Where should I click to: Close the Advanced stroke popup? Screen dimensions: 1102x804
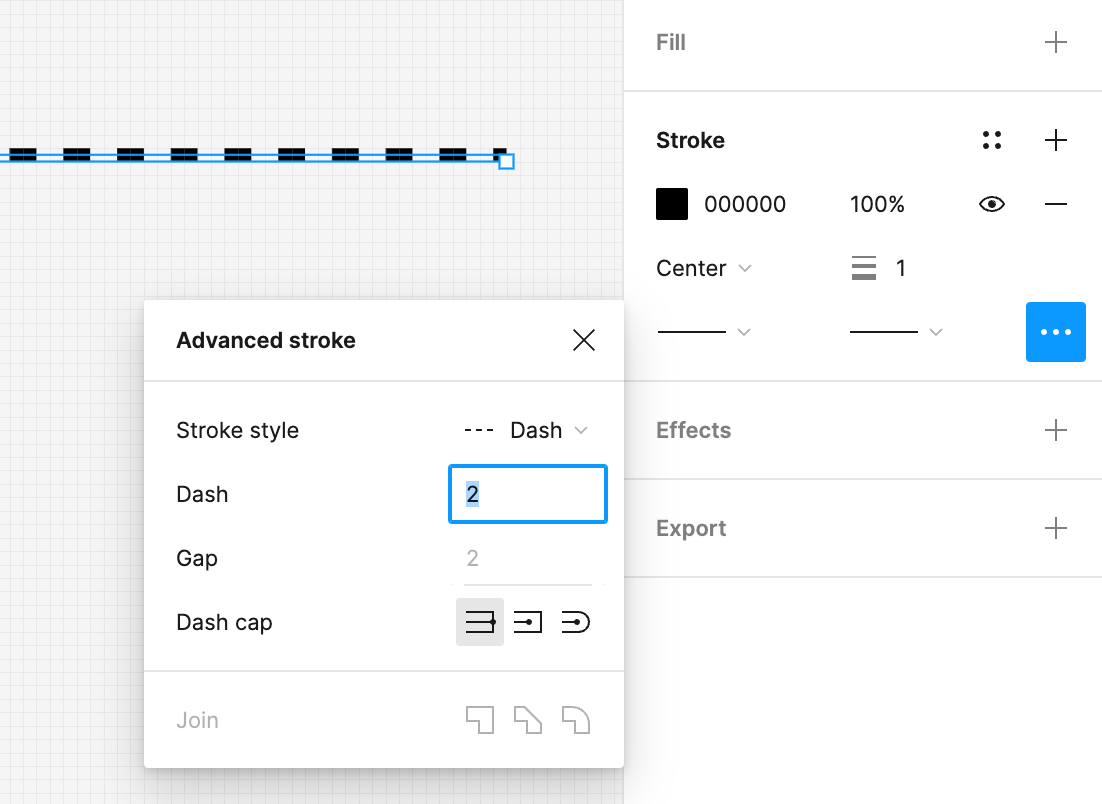[x=584, y=340]
